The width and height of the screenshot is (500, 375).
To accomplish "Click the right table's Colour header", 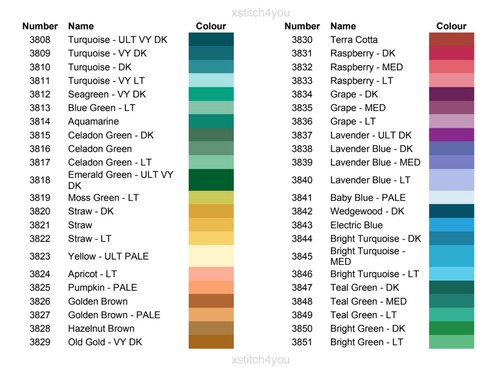I will click(x=451, y=26).
